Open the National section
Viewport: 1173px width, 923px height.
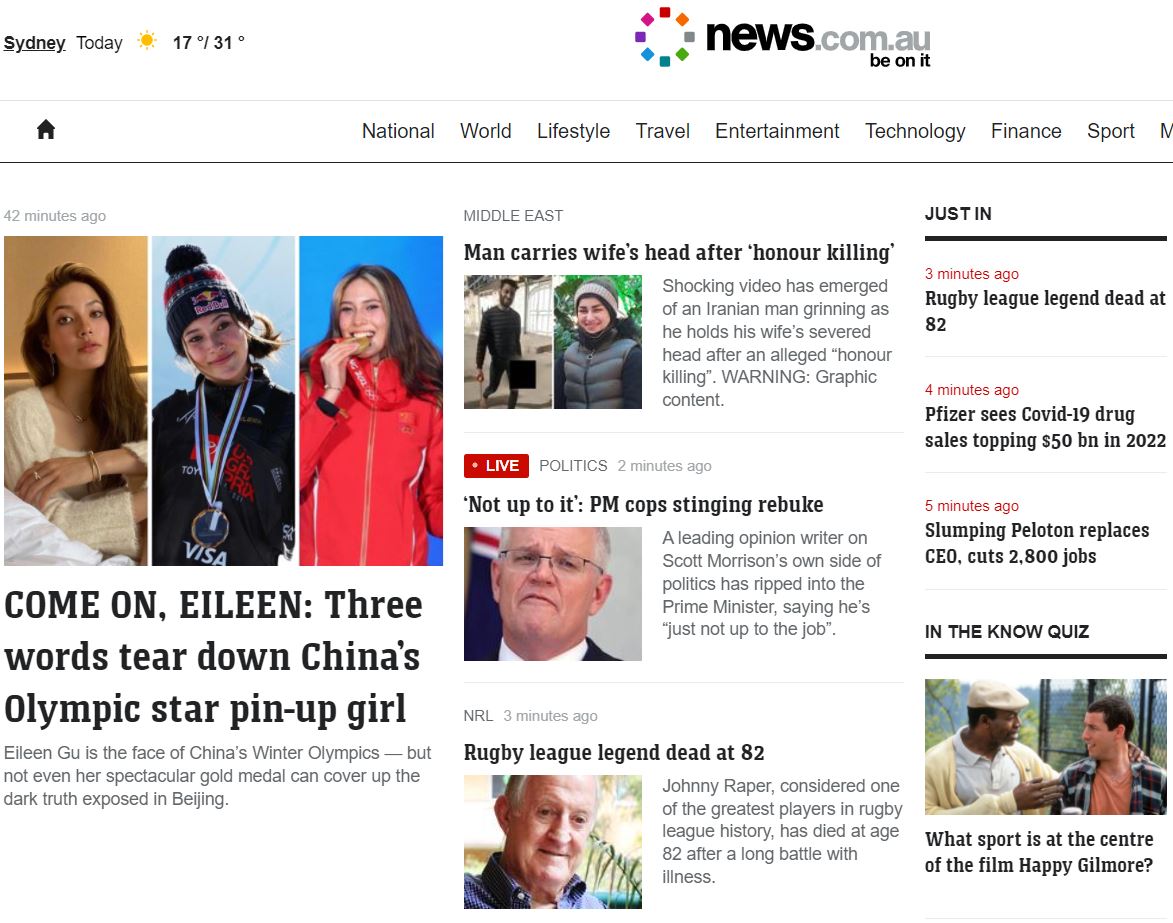coord(398,131)
